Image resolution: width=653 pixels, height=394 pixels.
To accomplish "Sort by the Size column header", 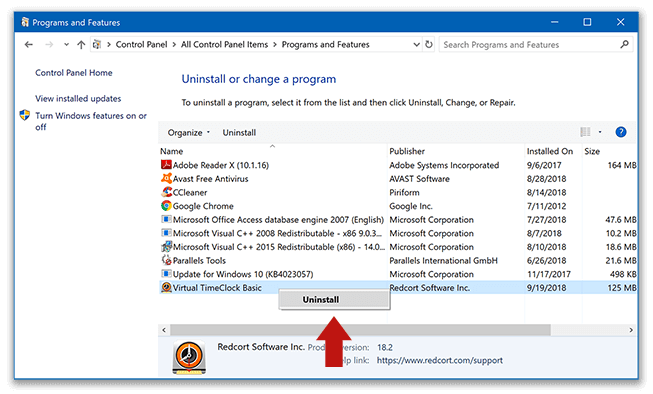I will [592, 151].
